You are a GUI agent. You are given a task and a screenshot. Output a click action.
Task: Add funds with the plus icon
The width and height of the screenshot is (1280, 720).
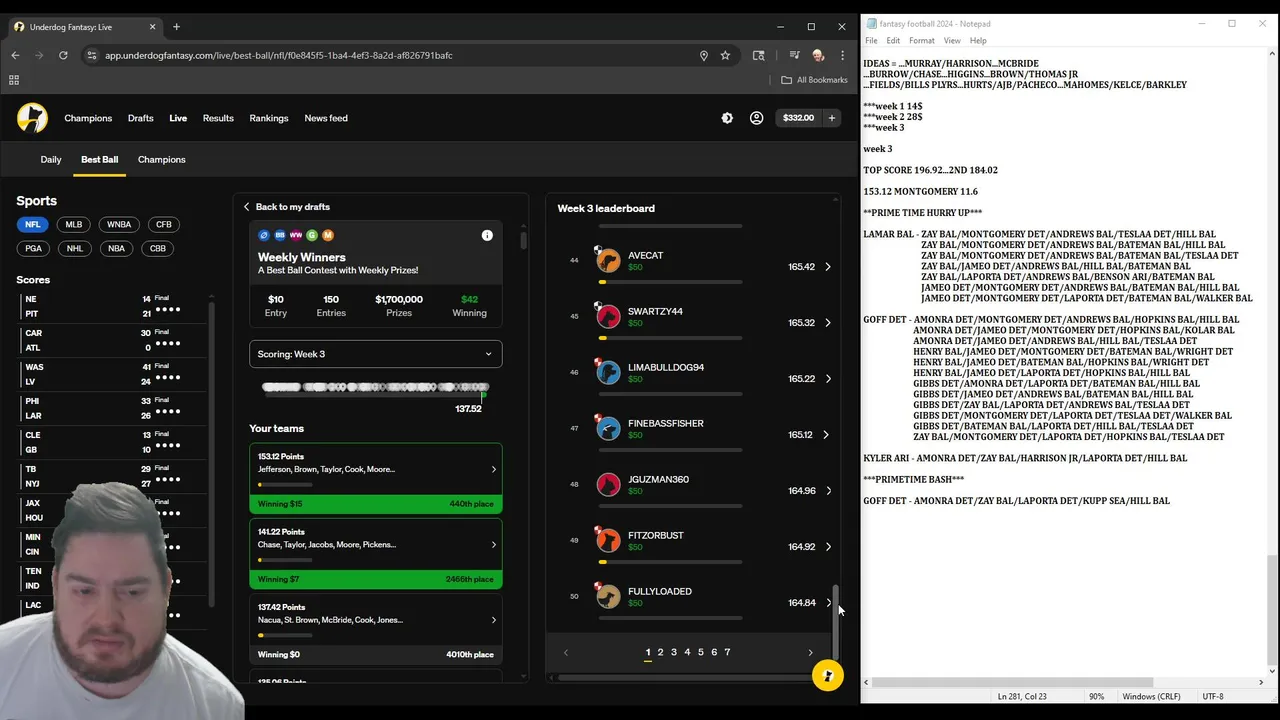click(x=831, y=118)
